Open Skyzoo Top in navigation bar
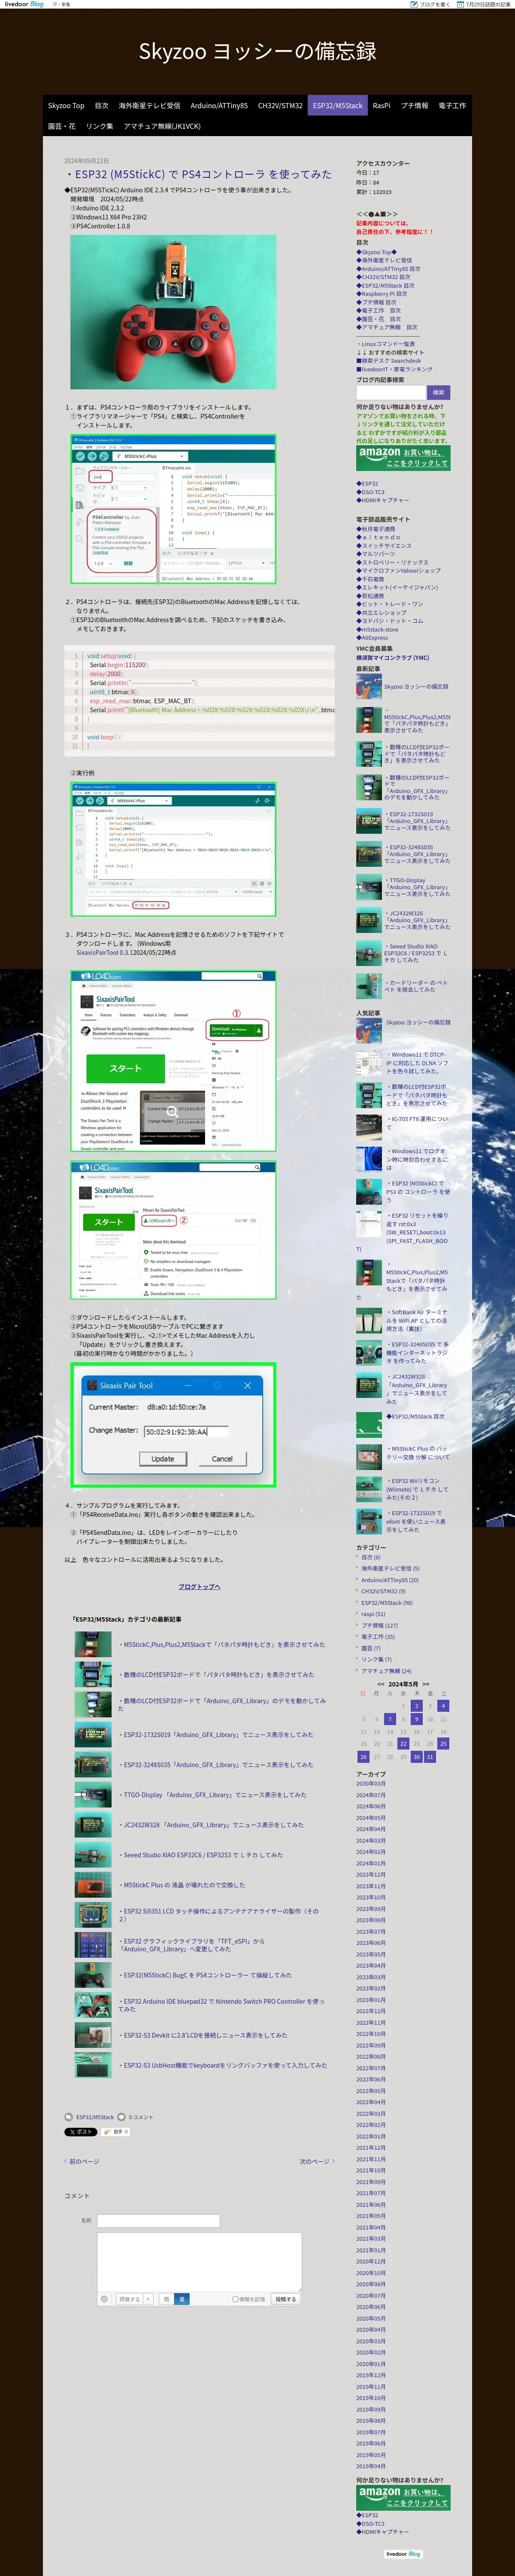The height and width of the screenshot is (2576, 515). pos(66,105)
